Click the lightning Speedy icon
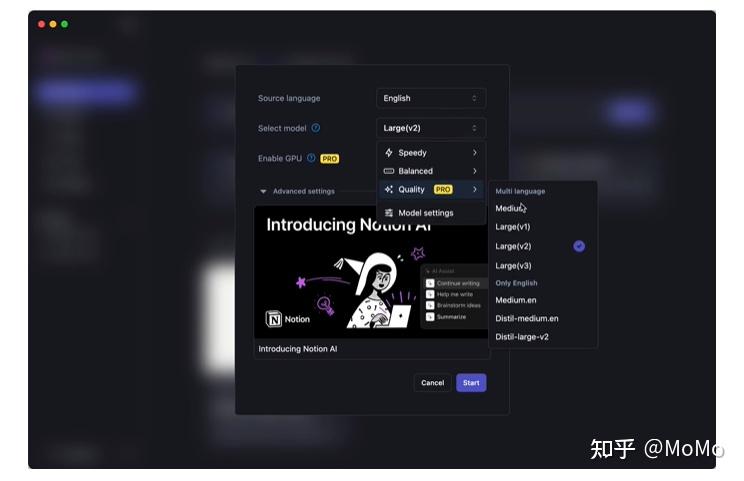Screen dimensions: 744x481 [x=389, y=153]
